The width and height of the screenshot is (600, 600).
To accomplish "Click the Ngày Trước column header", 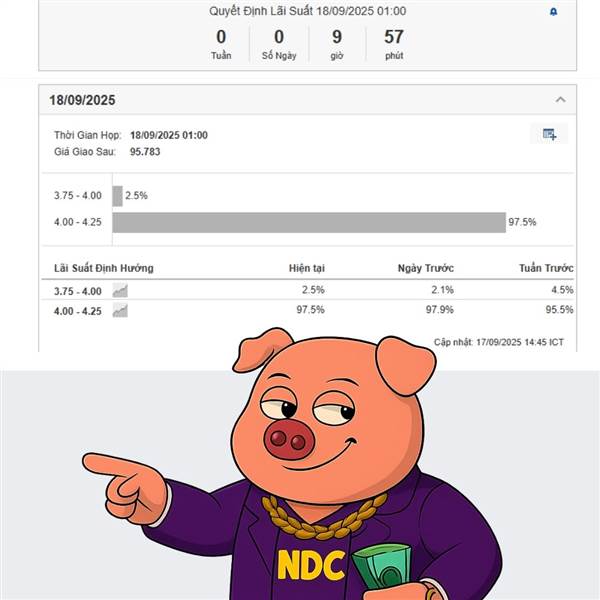I will click(426, 268).
